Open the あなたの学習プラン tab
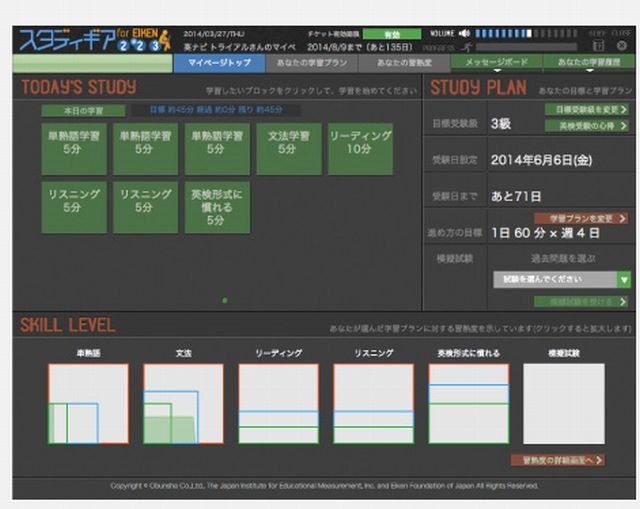Image resolution: width=640 pixels, height=509 pixels. pyautogui.click(x=308, y=63)
